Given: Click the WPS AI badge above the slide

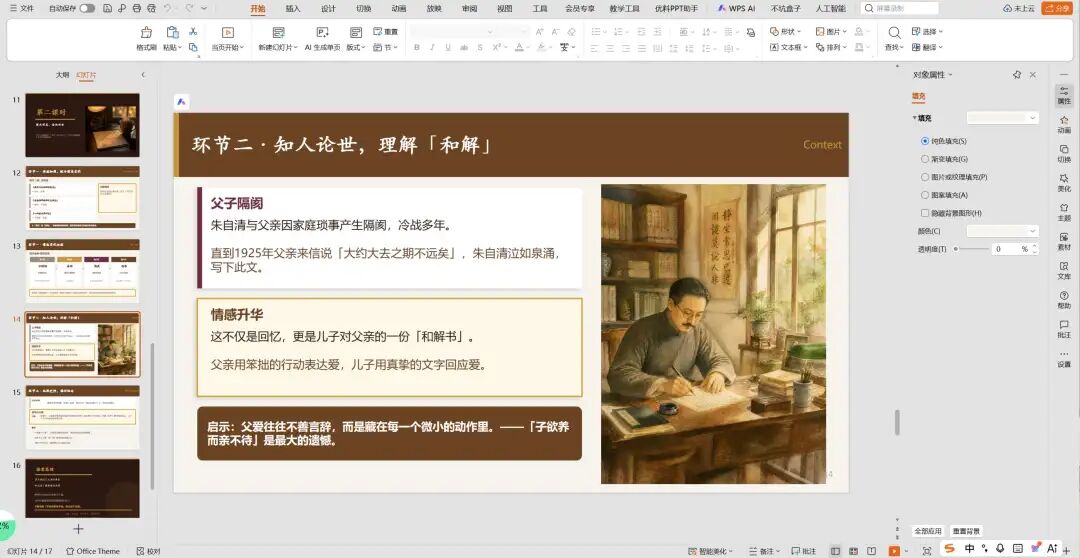Looking at the screenshot, I should (x=181, y=101).
